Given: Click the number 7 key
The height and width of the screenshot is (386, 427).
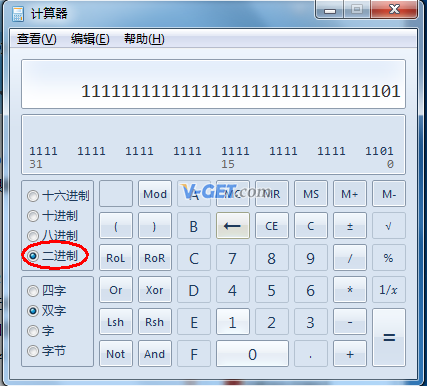Looking at the screenshot, I should pyautogui.click(x=233, y=258).
